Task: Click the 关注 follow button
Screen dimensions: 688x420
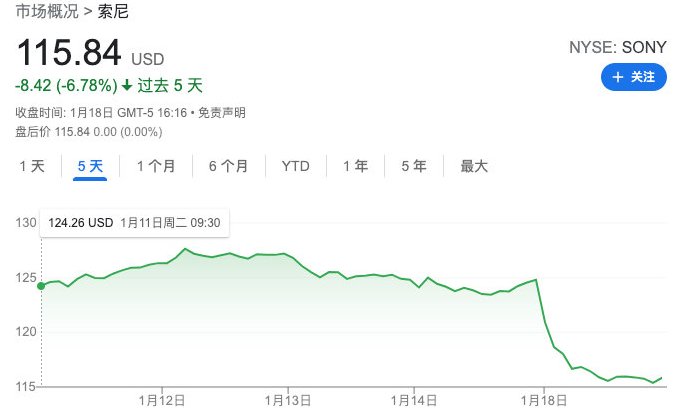Action: click(x=633, y=76)
